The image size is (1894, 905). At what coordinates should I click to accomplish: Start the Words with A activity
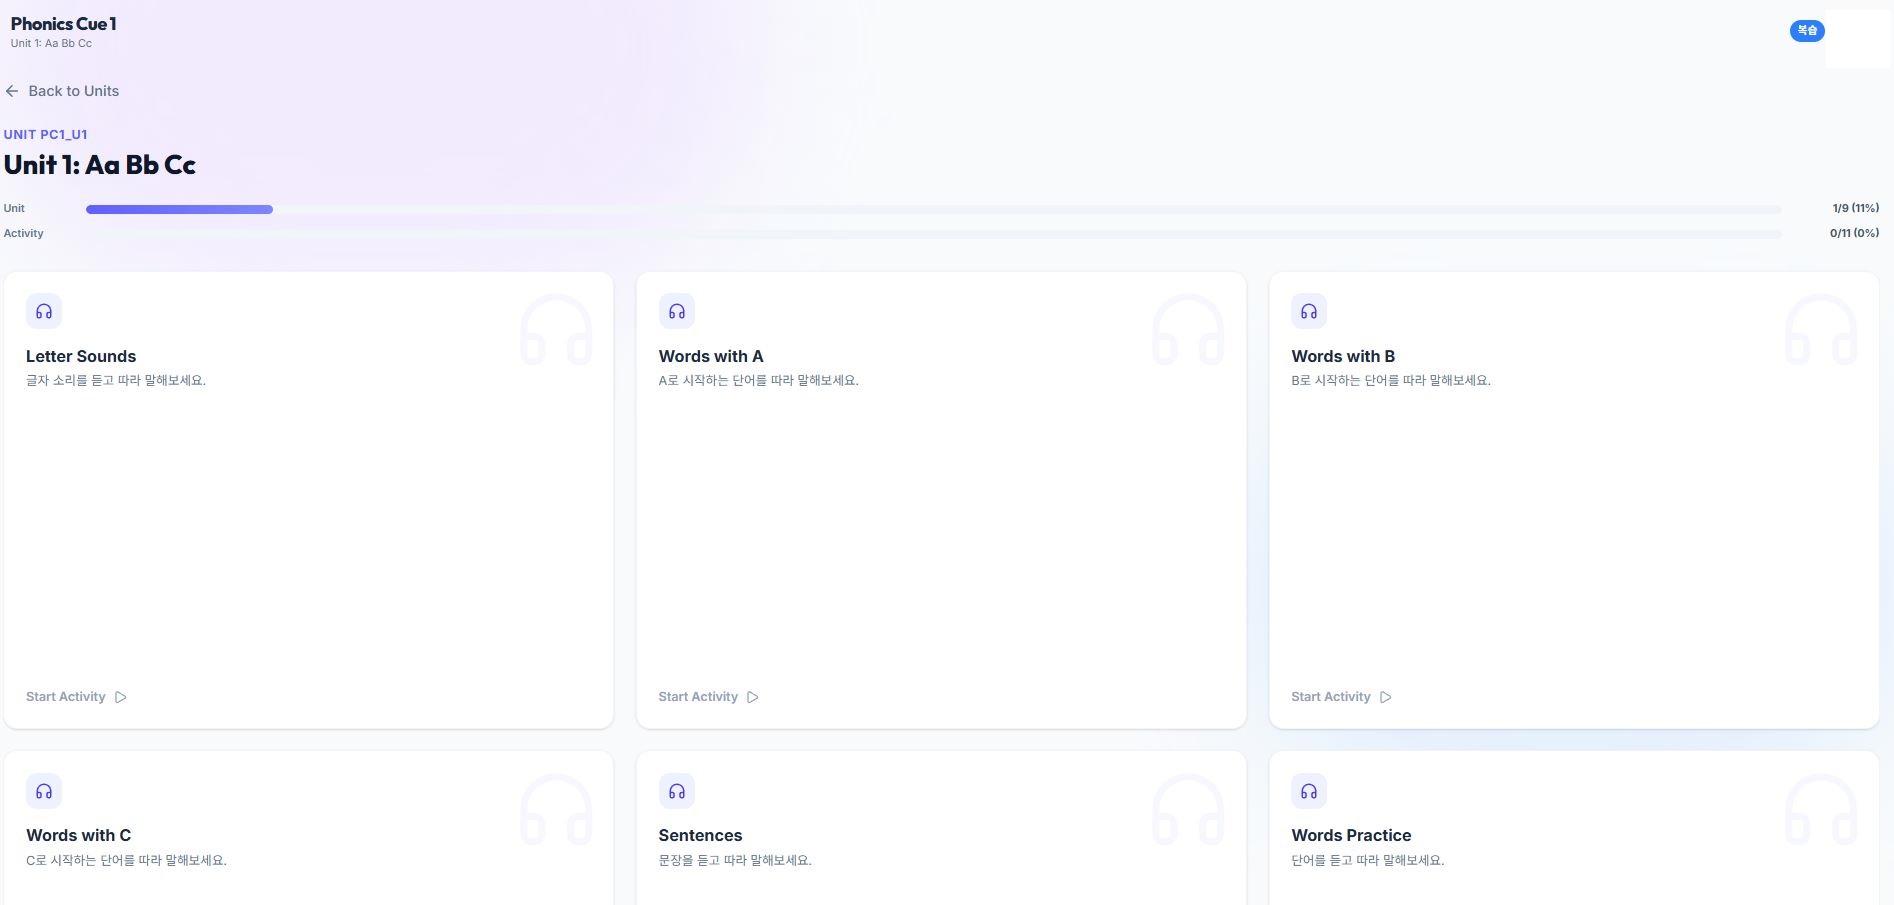[x=698, y=697]
